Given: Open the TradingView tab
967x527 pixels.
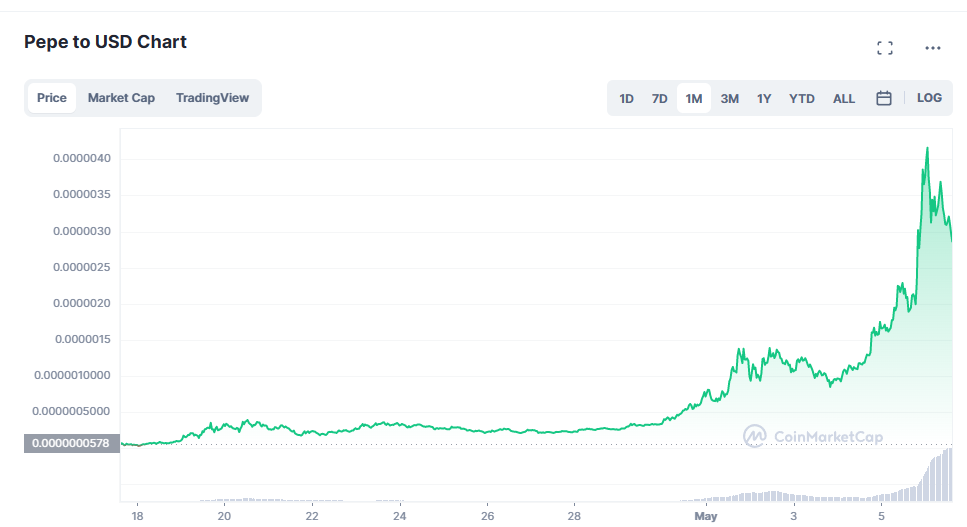Looking at the screenshot, I should [212, 98].
